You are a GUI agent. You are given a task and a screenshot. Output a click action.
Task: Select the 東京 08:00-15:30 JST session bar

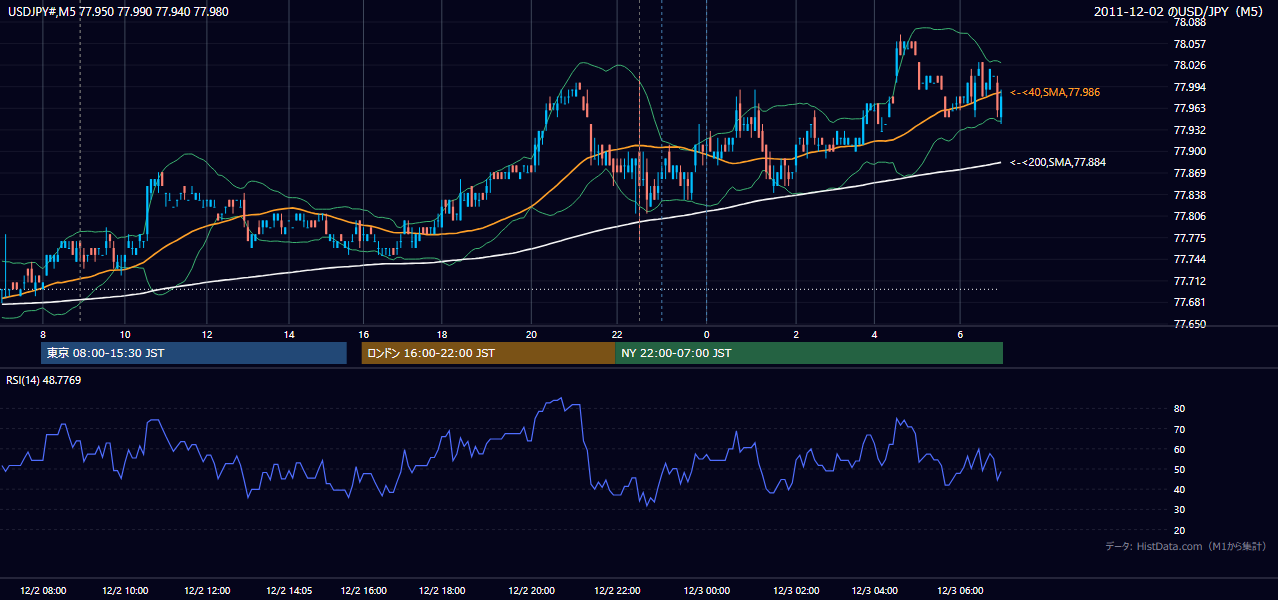click(194, 353)
